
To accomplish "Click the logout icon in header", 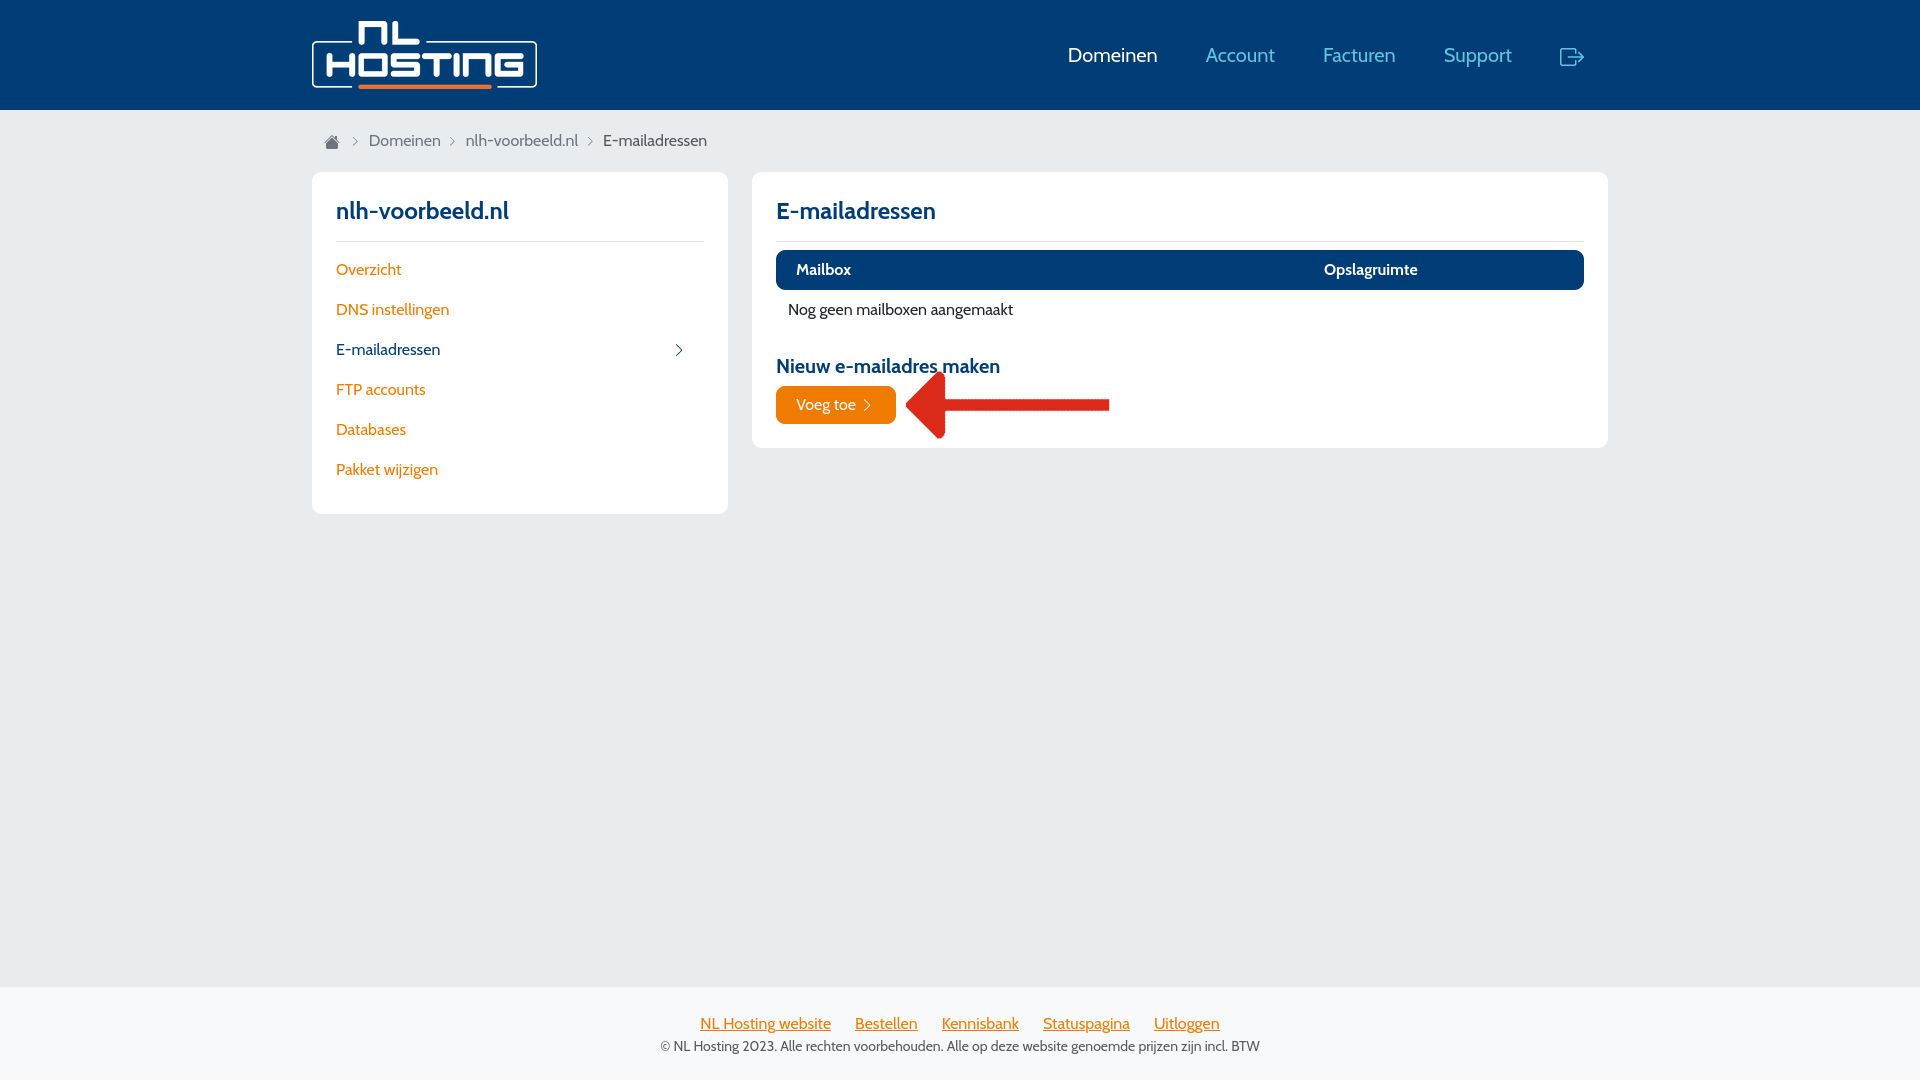I will click(1571, 57).
